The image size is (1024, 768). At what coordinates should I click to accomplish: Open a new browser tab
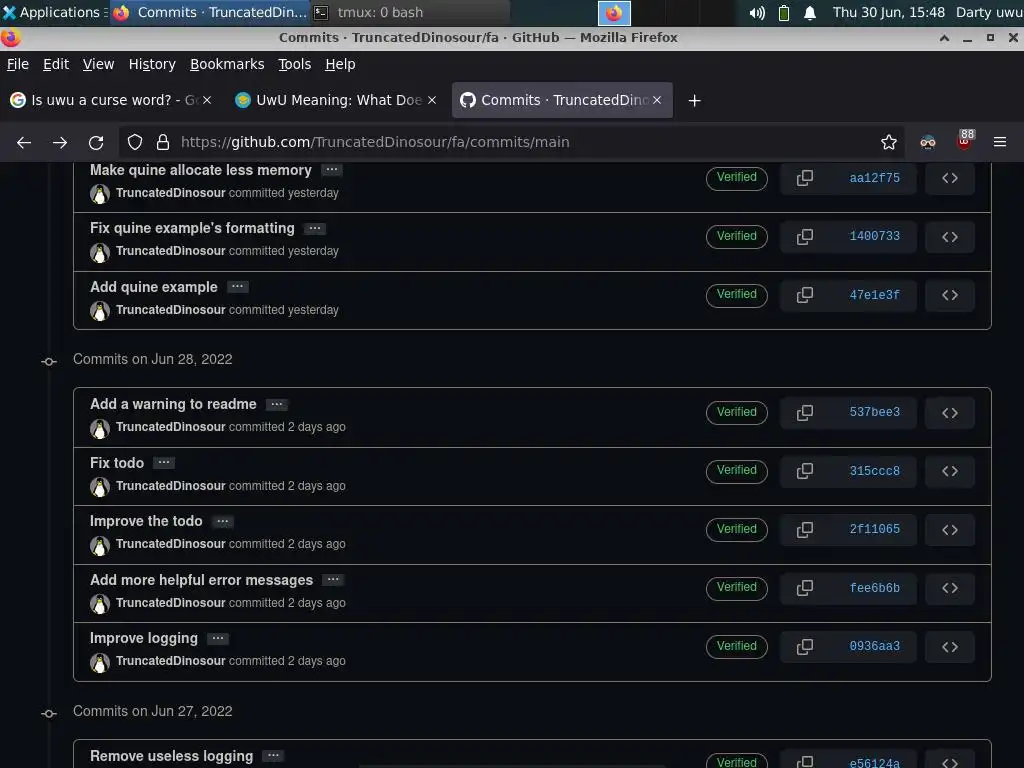coord(694,101)
